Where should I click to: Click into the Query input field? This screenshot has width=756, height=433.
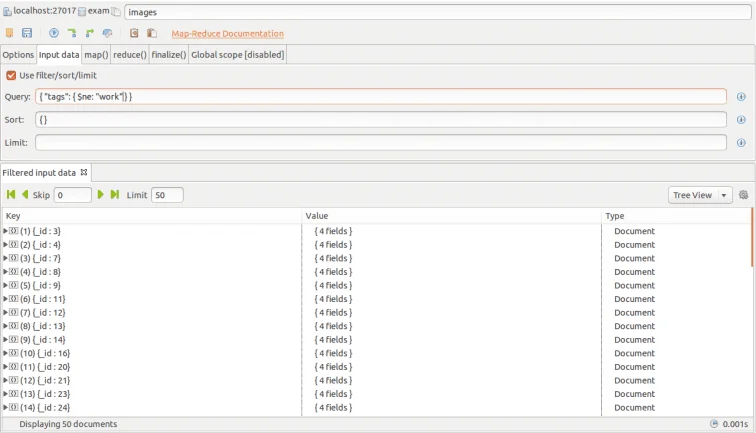(381, 96)
